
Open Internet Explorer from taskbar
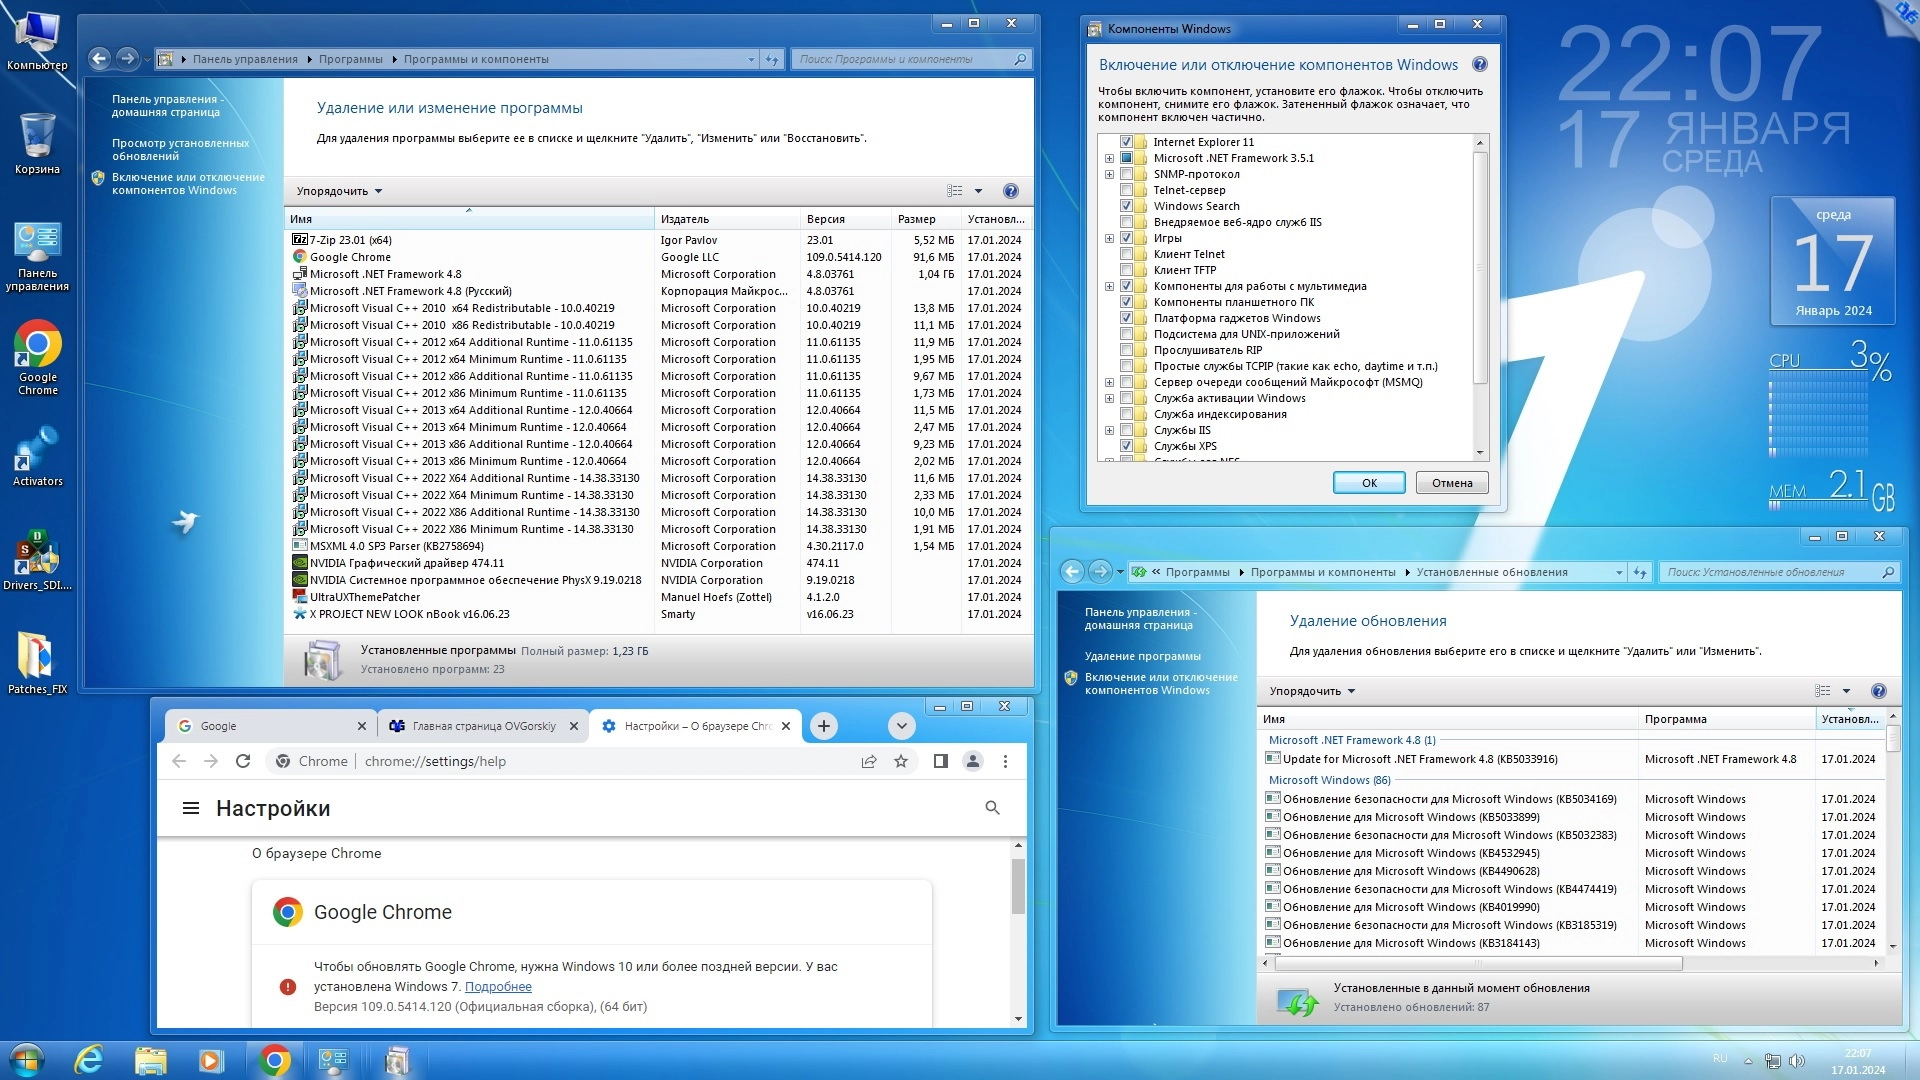click(89, 1060)
